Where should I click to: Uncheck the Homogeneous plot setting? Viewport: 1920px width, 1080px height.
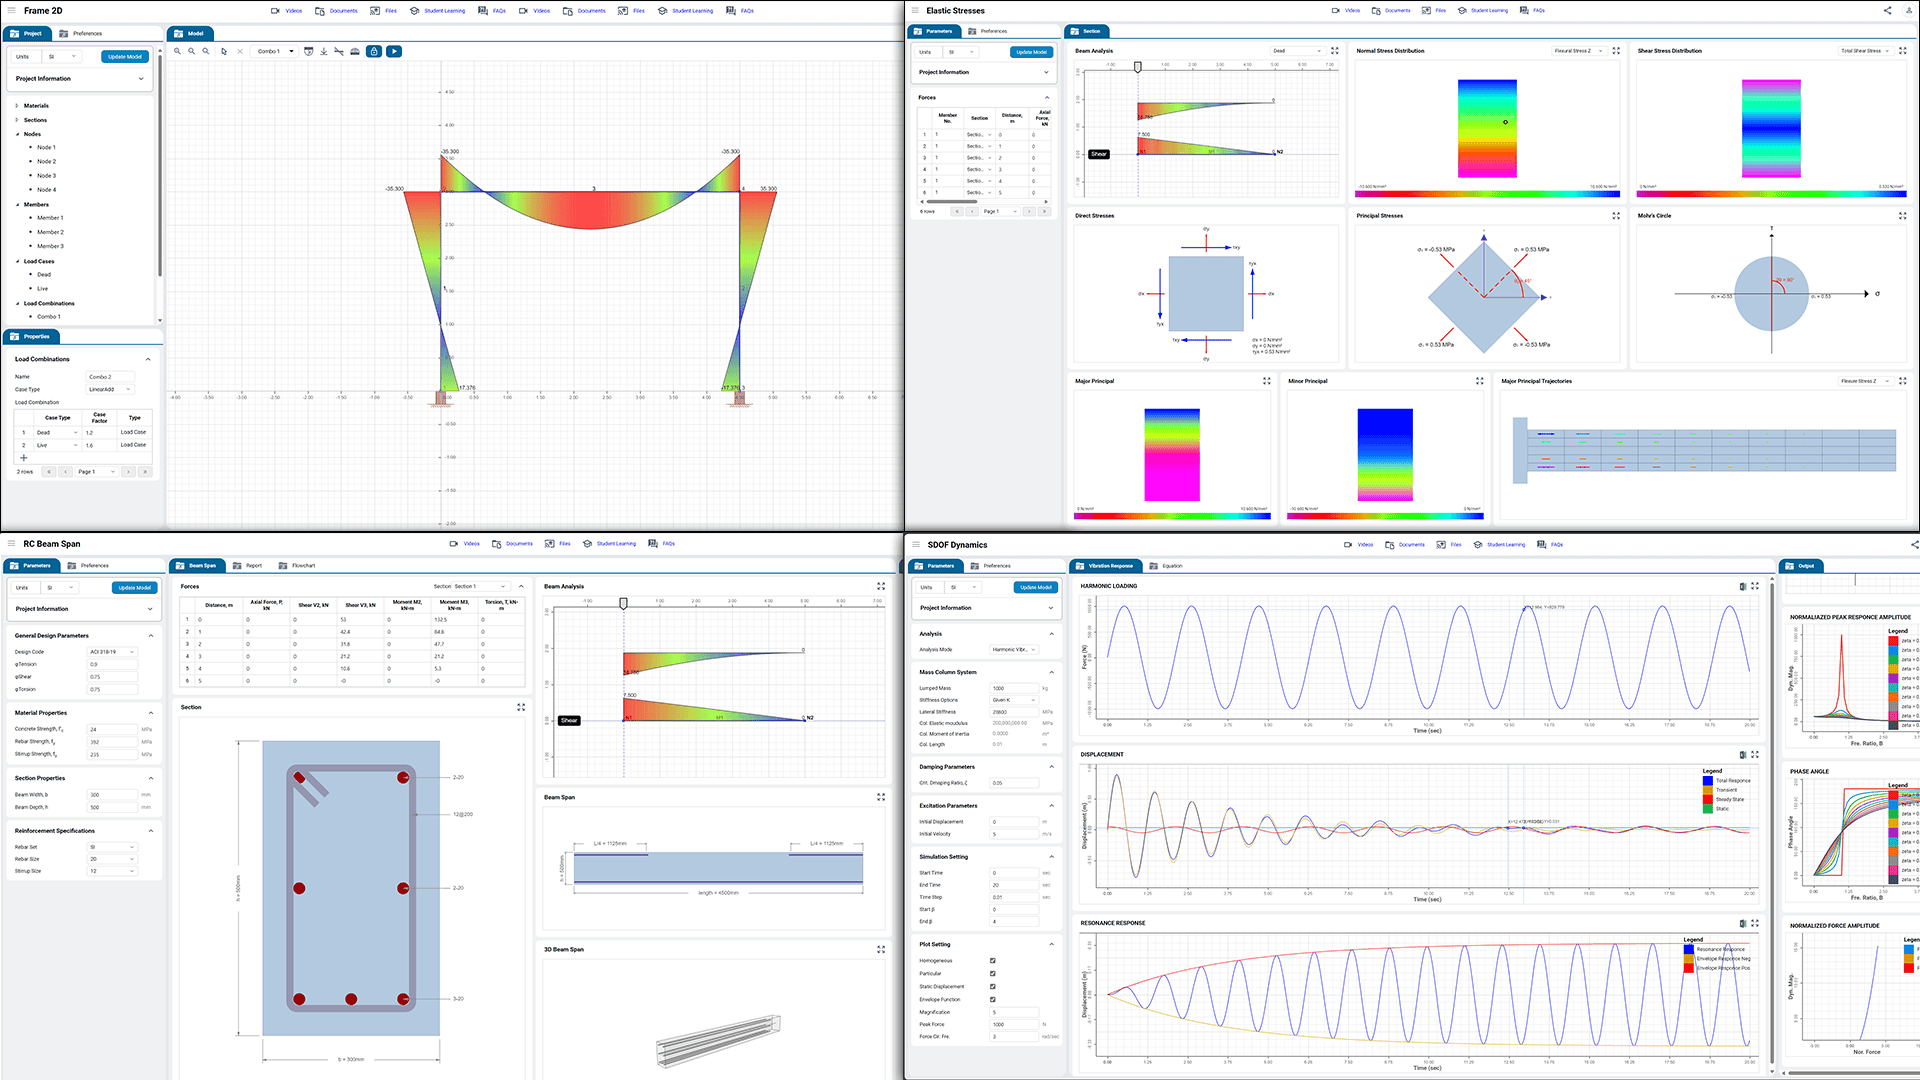click(993, 961)
